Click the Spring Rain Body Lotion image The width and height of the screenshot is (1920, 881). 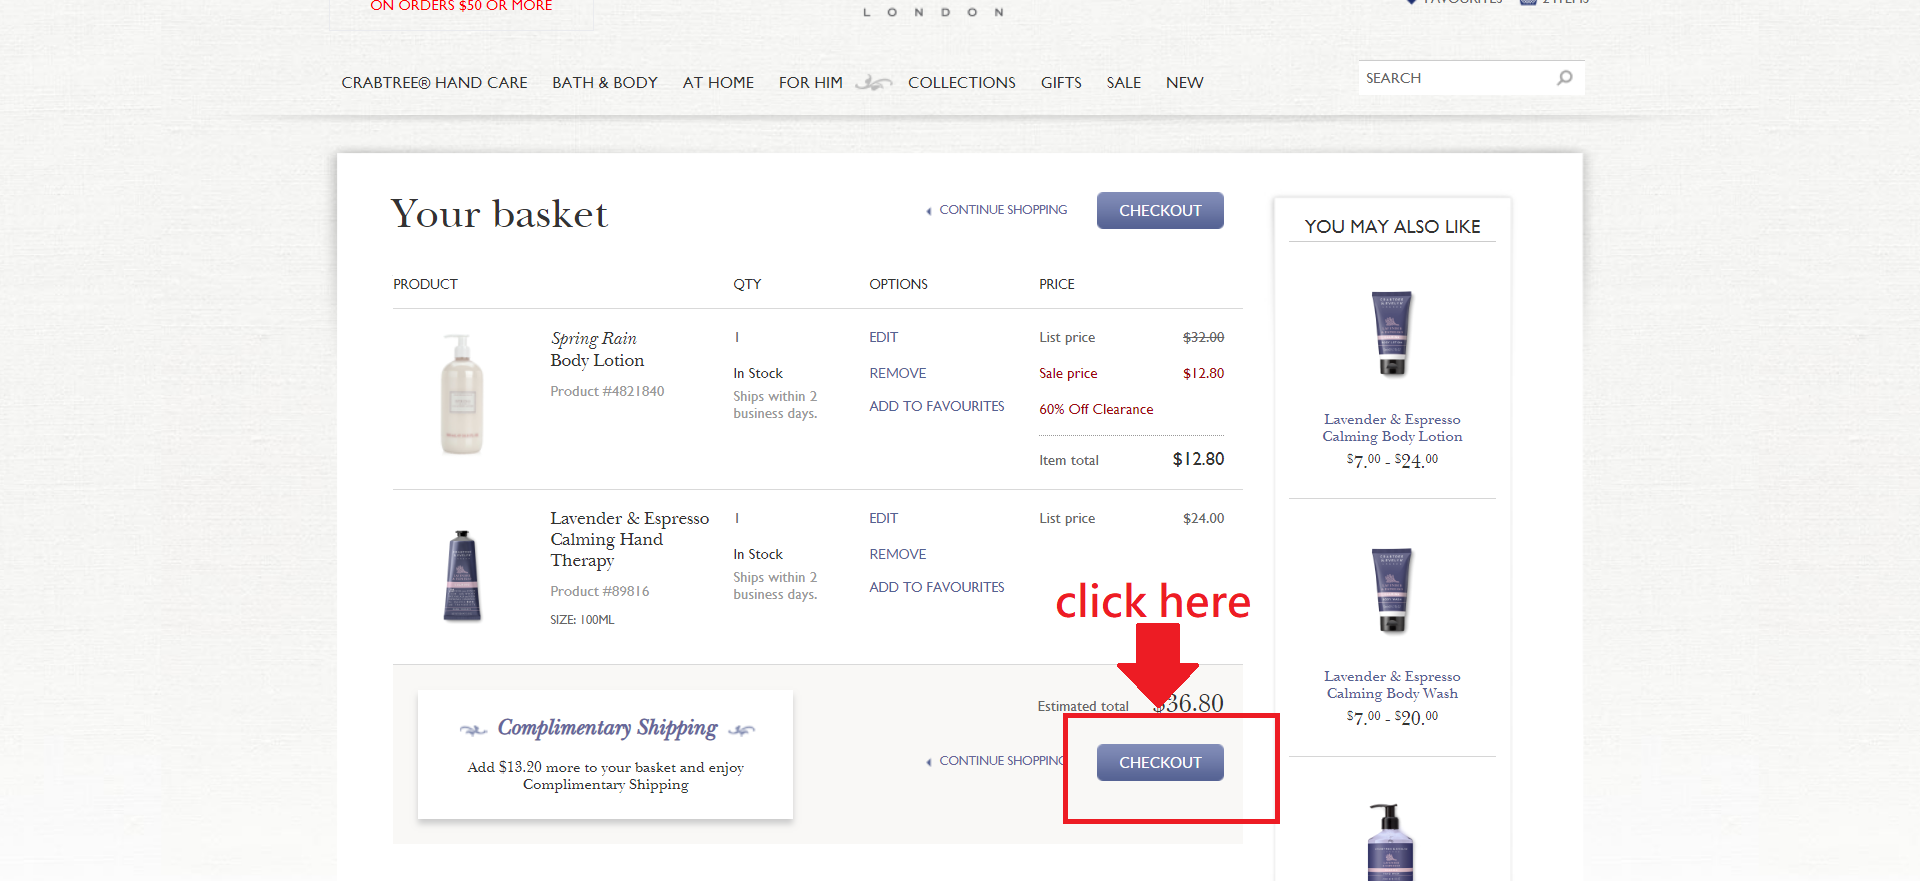coord(462,394)
